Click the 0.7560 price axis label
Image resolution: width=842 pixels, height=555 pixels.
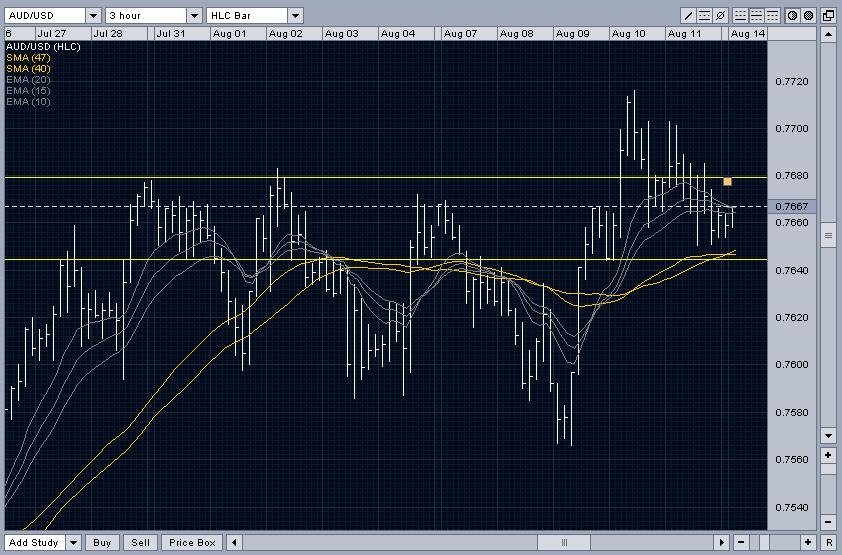click(792, 459)
